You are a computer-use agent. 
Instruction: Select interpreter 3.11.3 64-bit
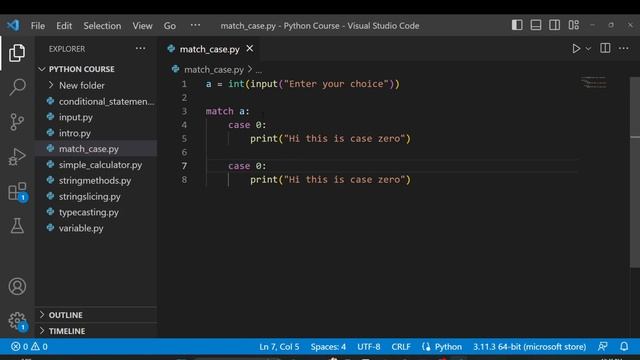529,347
